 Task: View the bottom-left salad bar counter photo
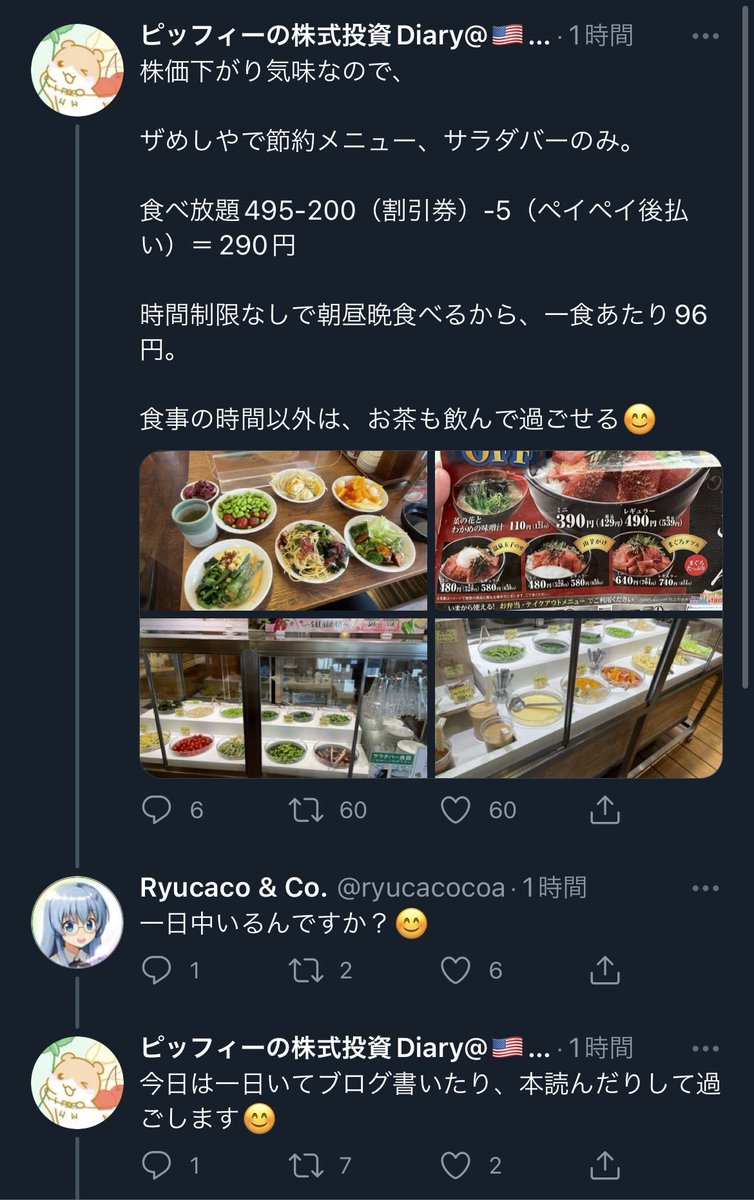click(283, 697)
